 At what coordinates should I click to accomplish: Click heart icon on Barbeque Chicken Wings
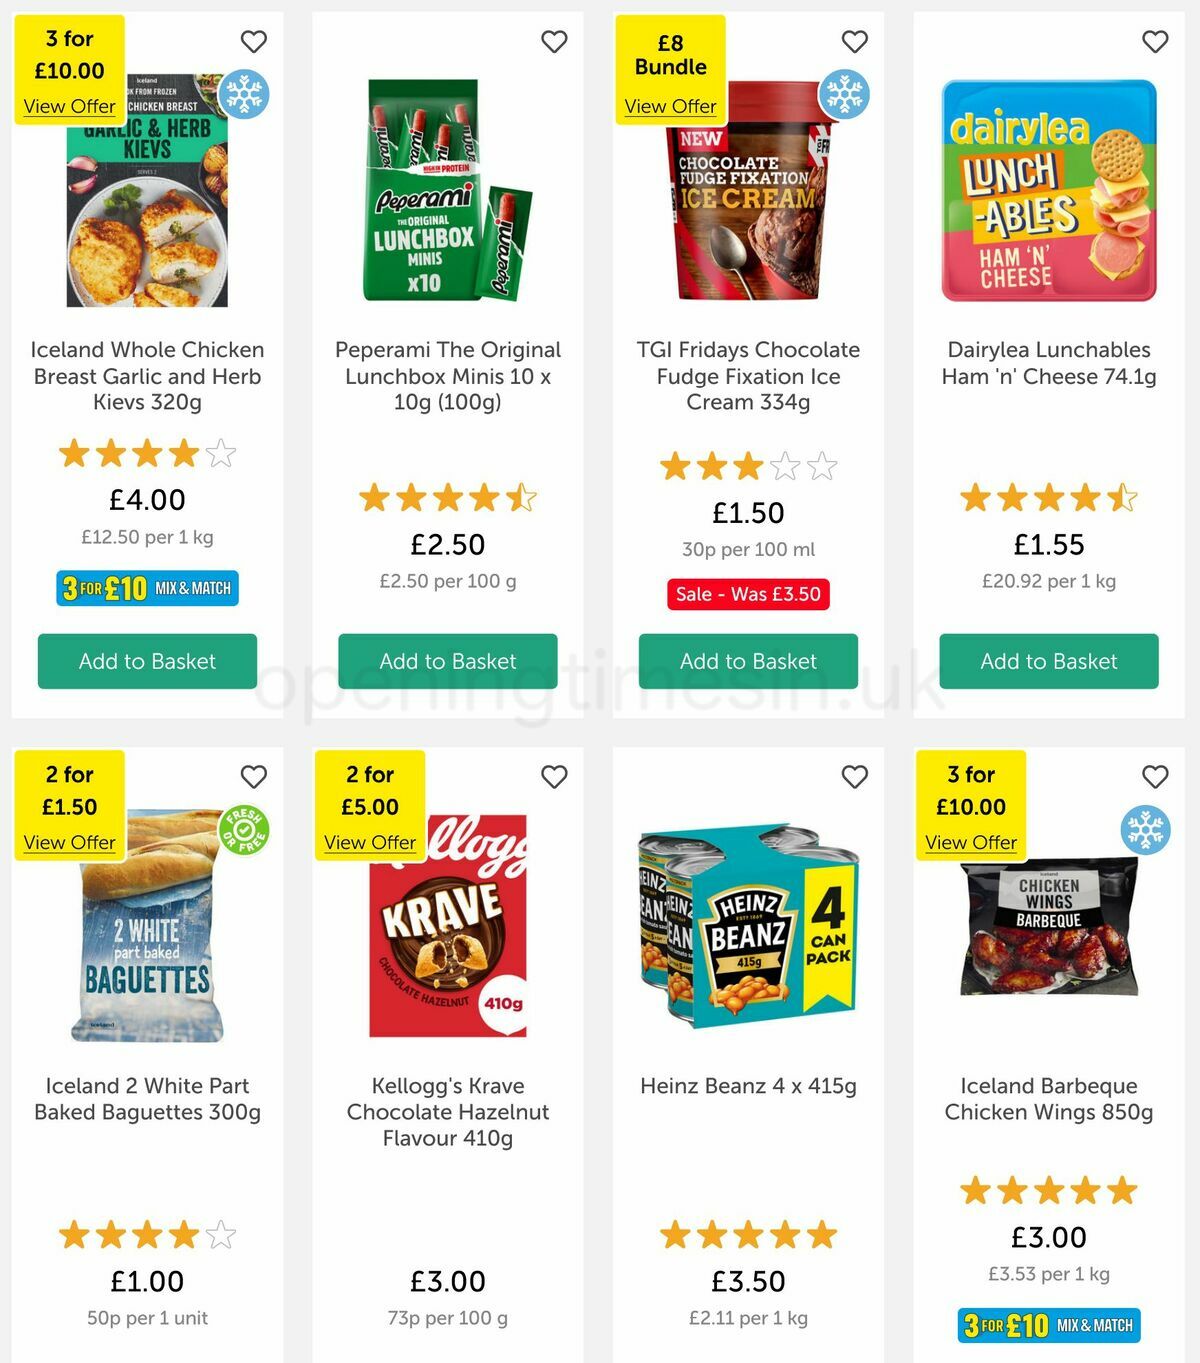tap(1155, 776)
